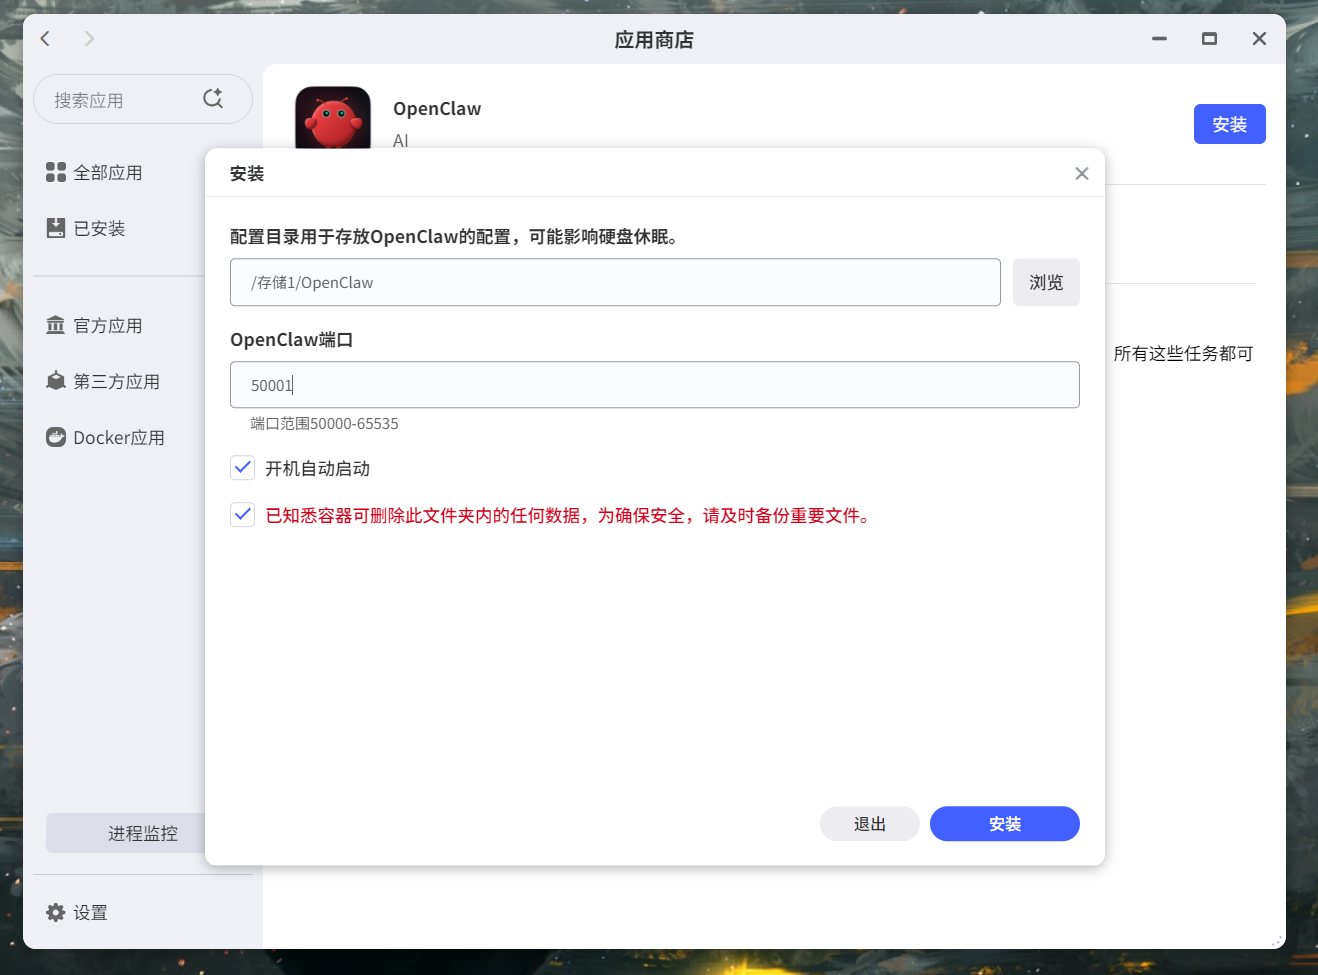Click the search refresh icon
This screenshot has height=975, width=1318.
213,99
